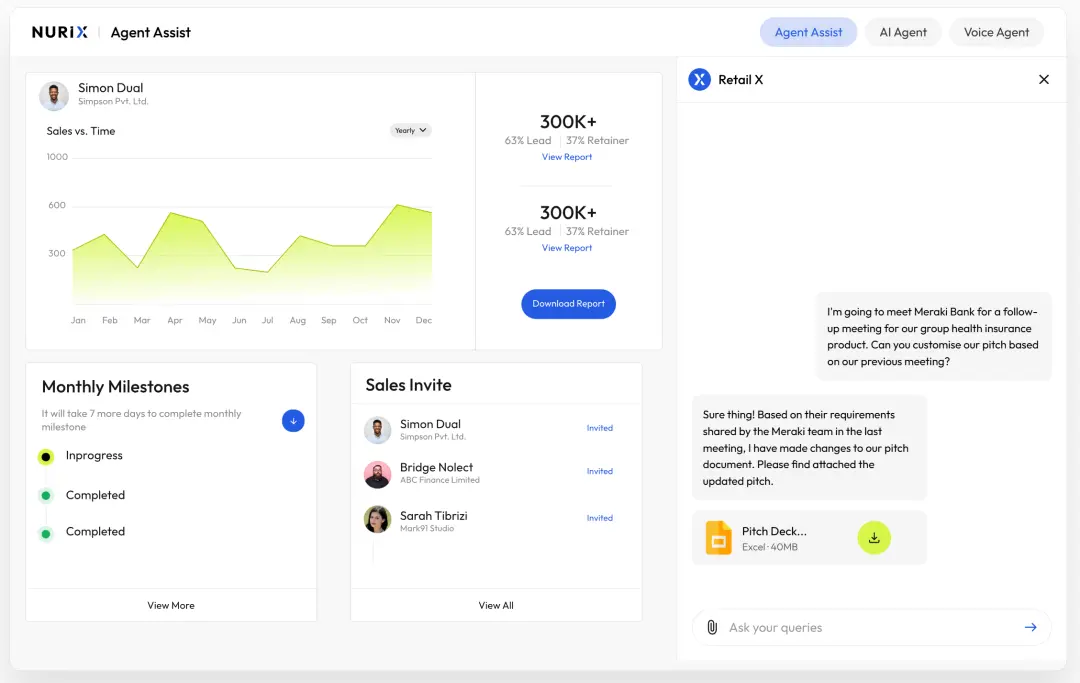This screenshot has height=683, width=1080.
Task: Click Bridge Nolect's avatar in Sales Invite
Action: pos(377,474)
